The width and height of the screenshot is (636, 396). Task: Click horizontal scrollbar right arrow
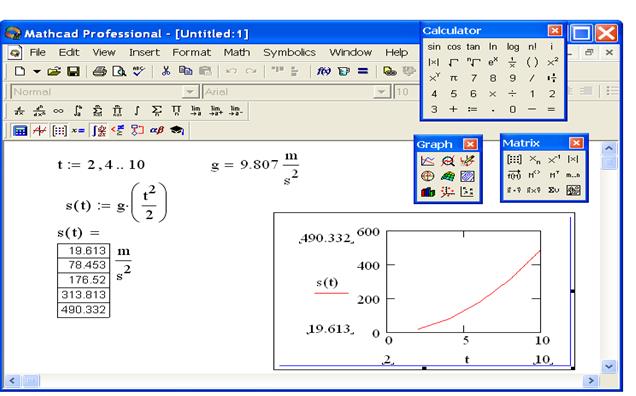pos(591,381)
